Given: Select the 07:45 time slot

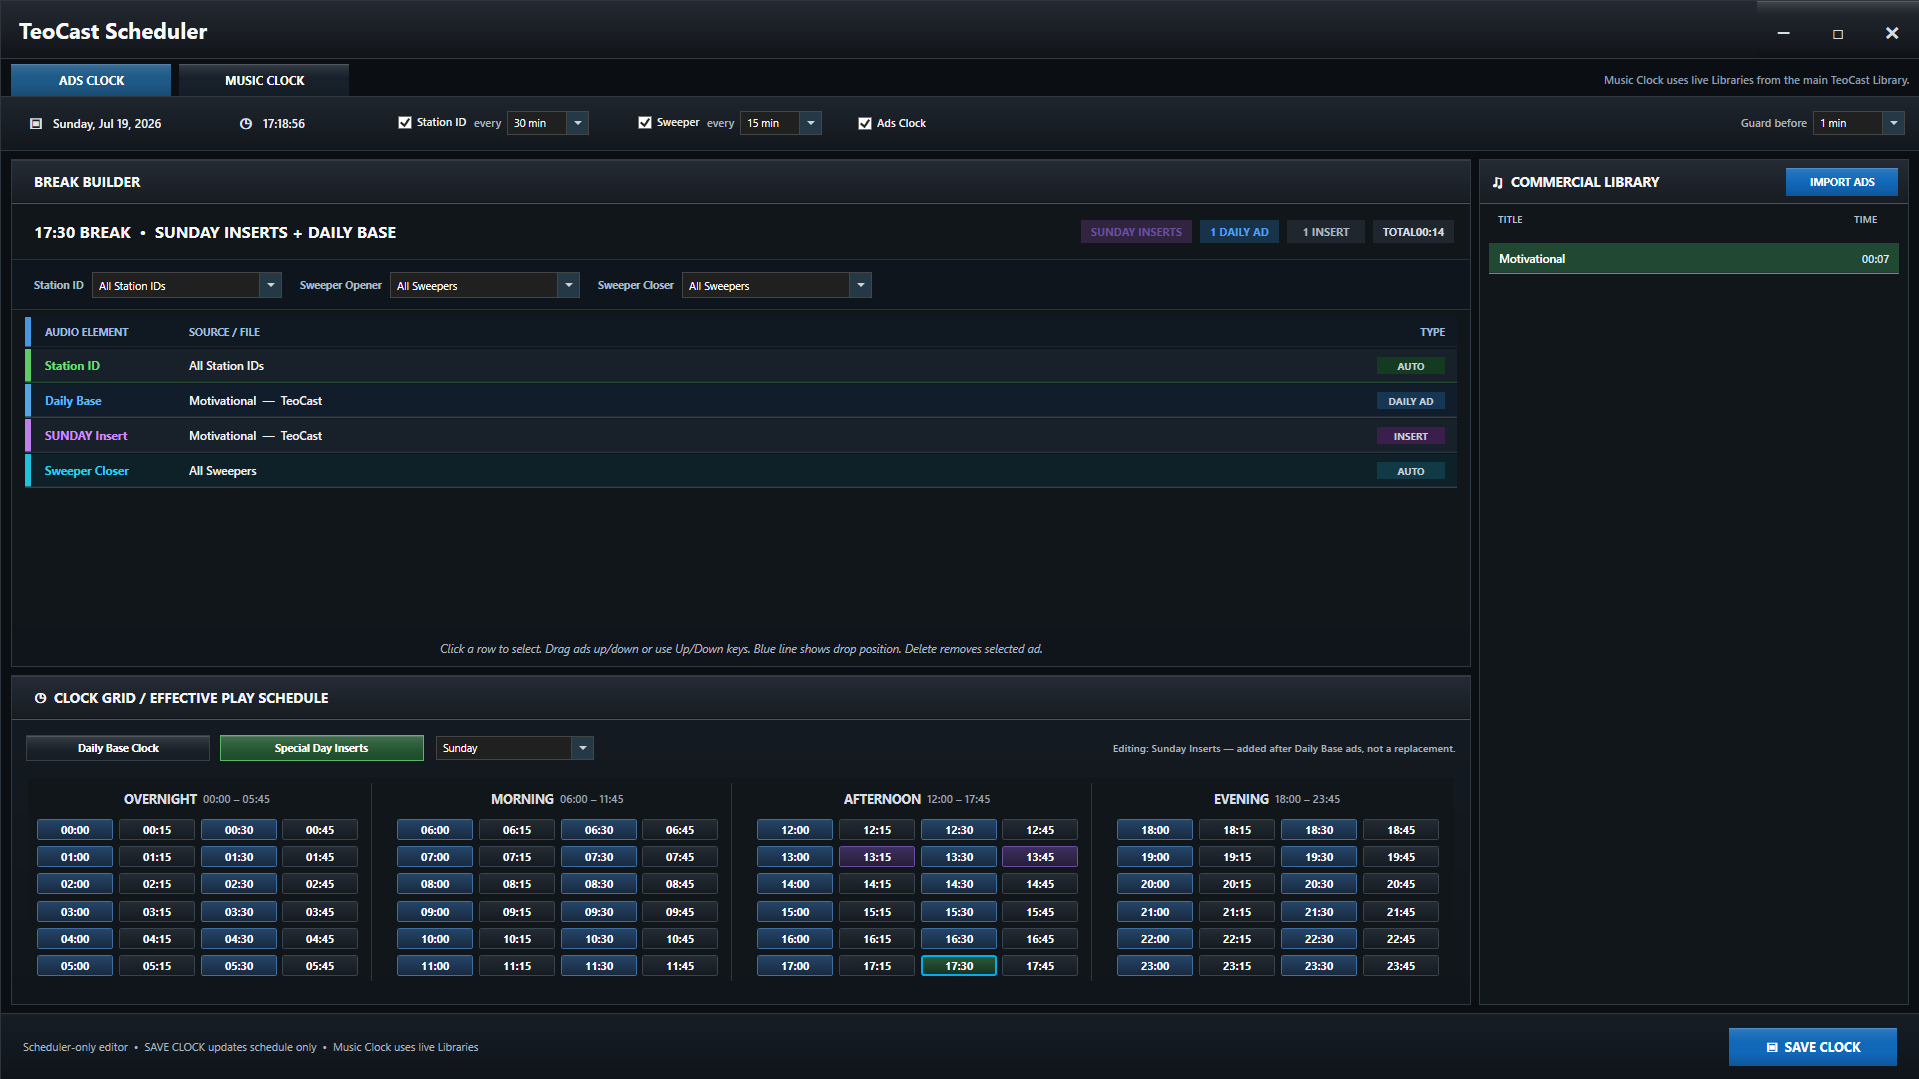Looking at the screenshot, I should [x=679, y=857].
